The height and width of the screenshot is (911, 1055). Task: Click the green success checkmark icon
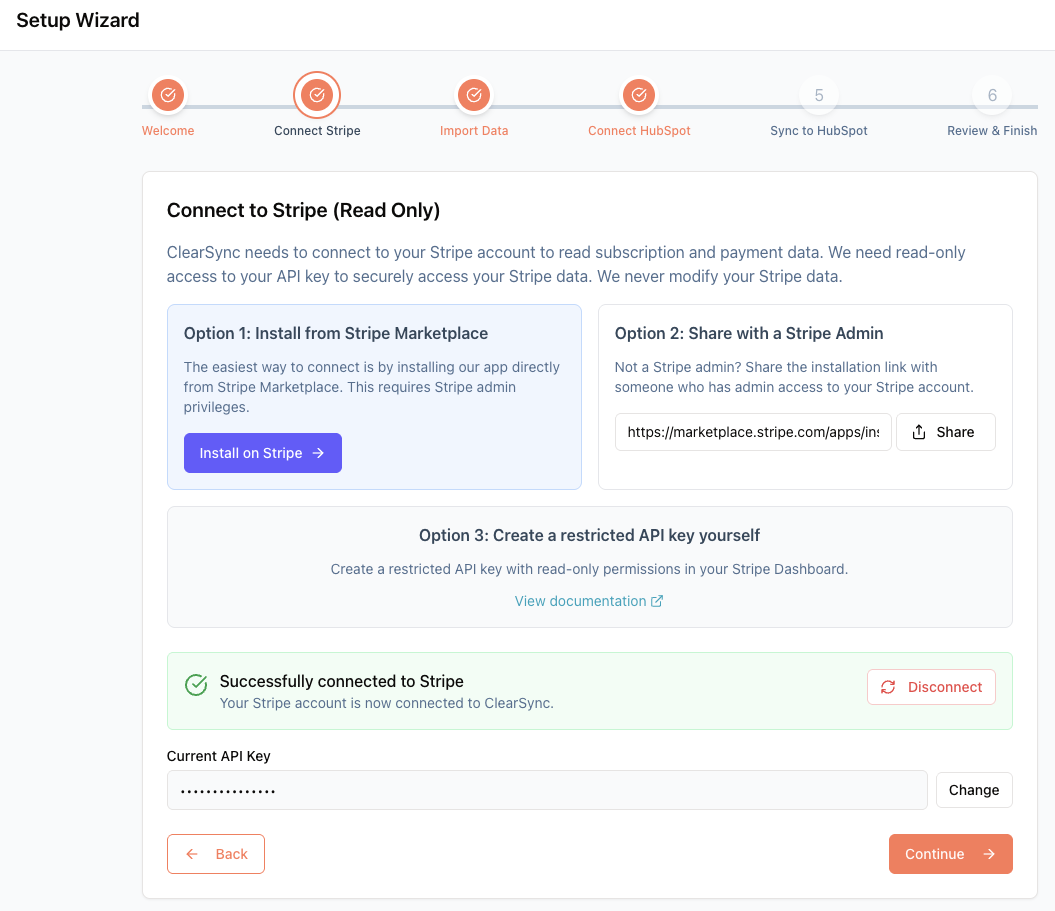196,685
